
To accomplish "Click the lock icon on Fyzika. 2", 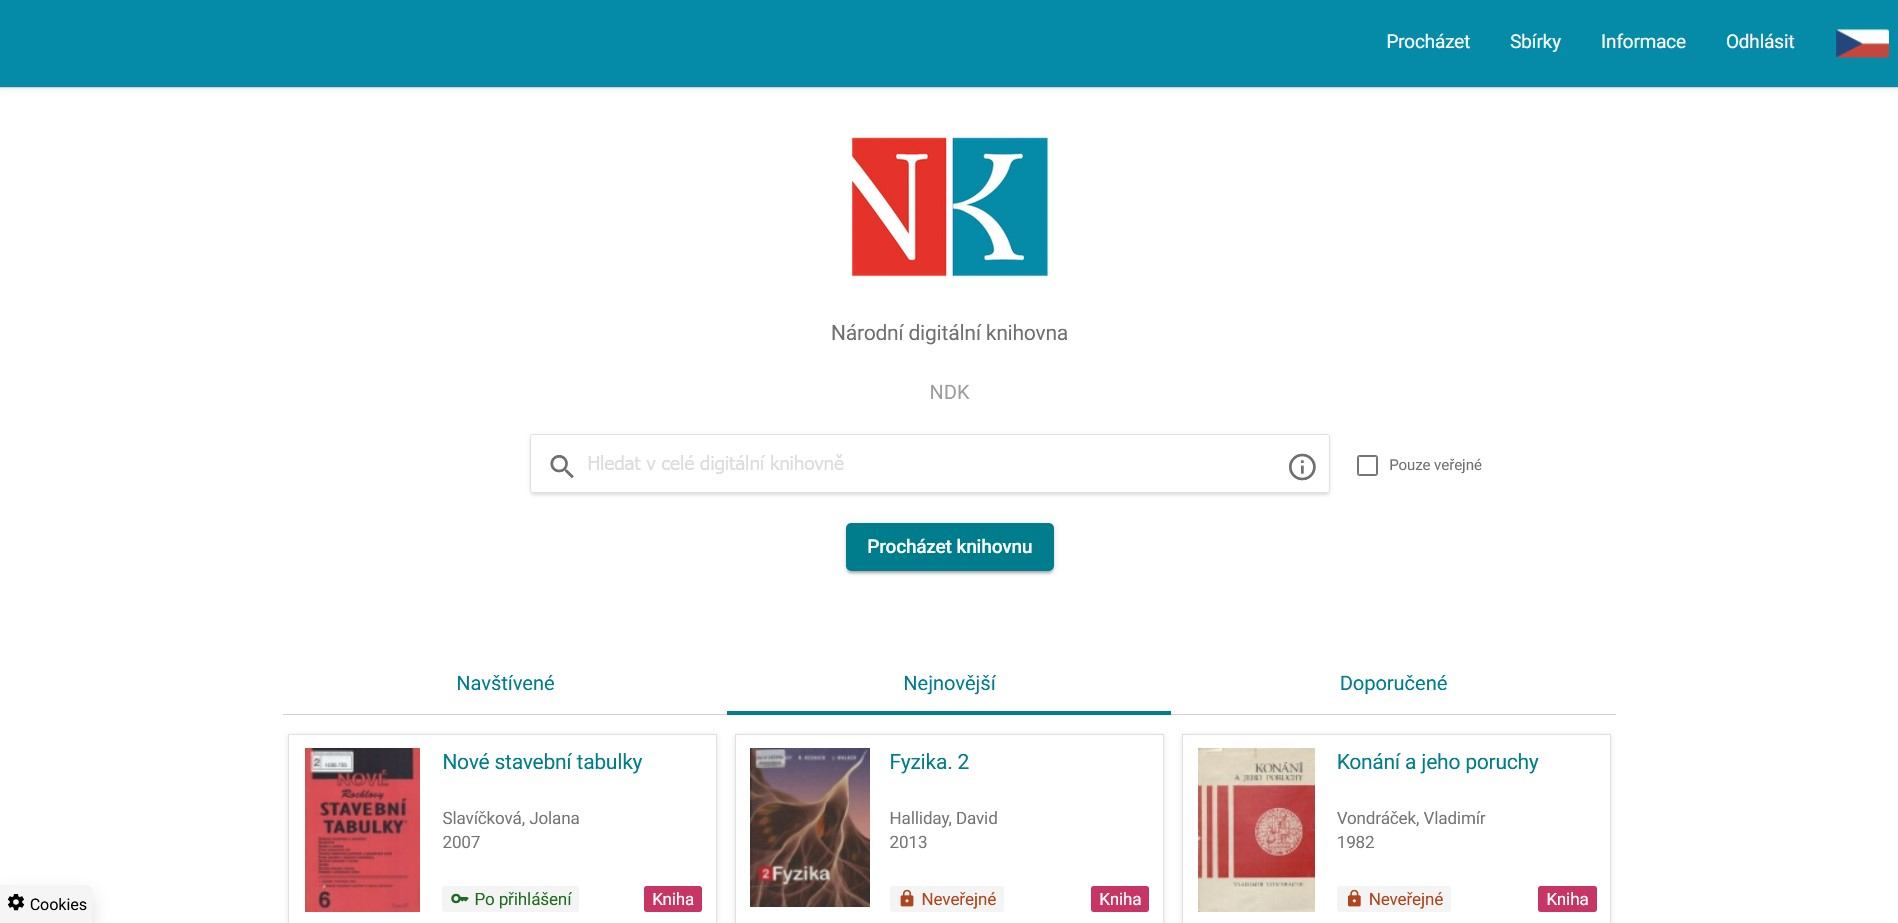I will [907, 899].
